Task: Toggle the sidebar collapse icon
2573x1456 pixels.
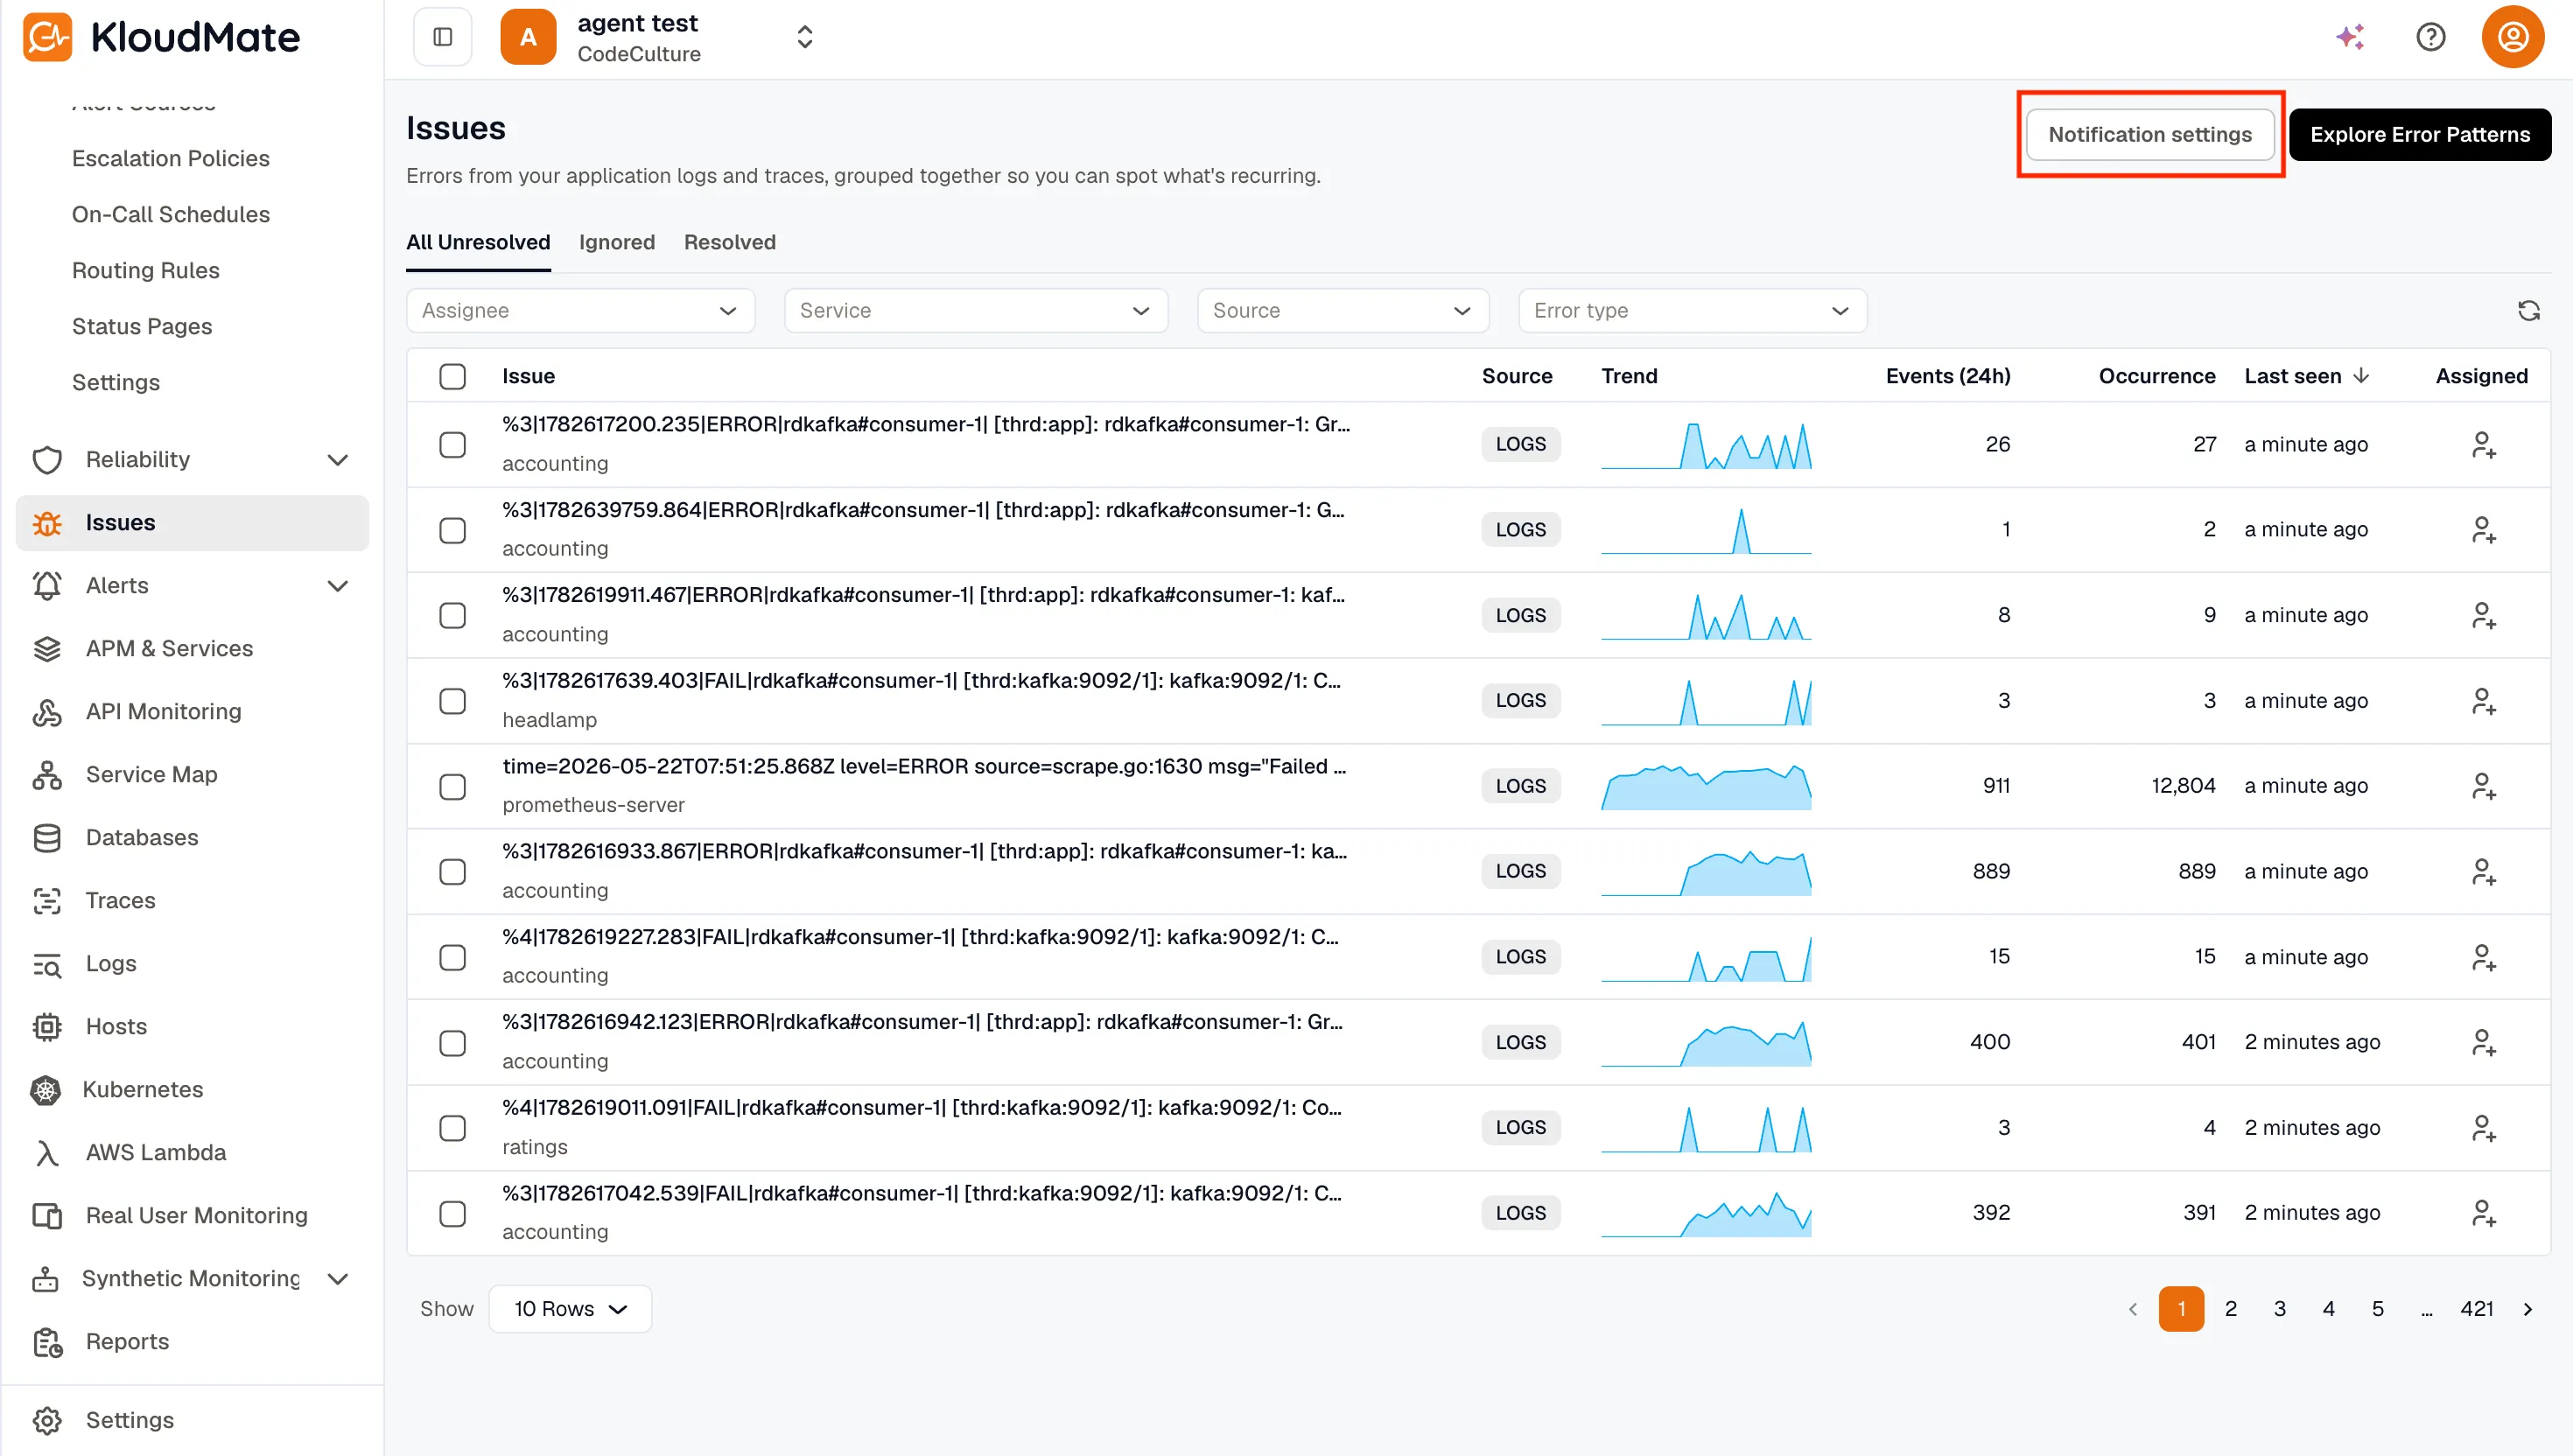Action: pyautogui.click(x=443, y=37)
